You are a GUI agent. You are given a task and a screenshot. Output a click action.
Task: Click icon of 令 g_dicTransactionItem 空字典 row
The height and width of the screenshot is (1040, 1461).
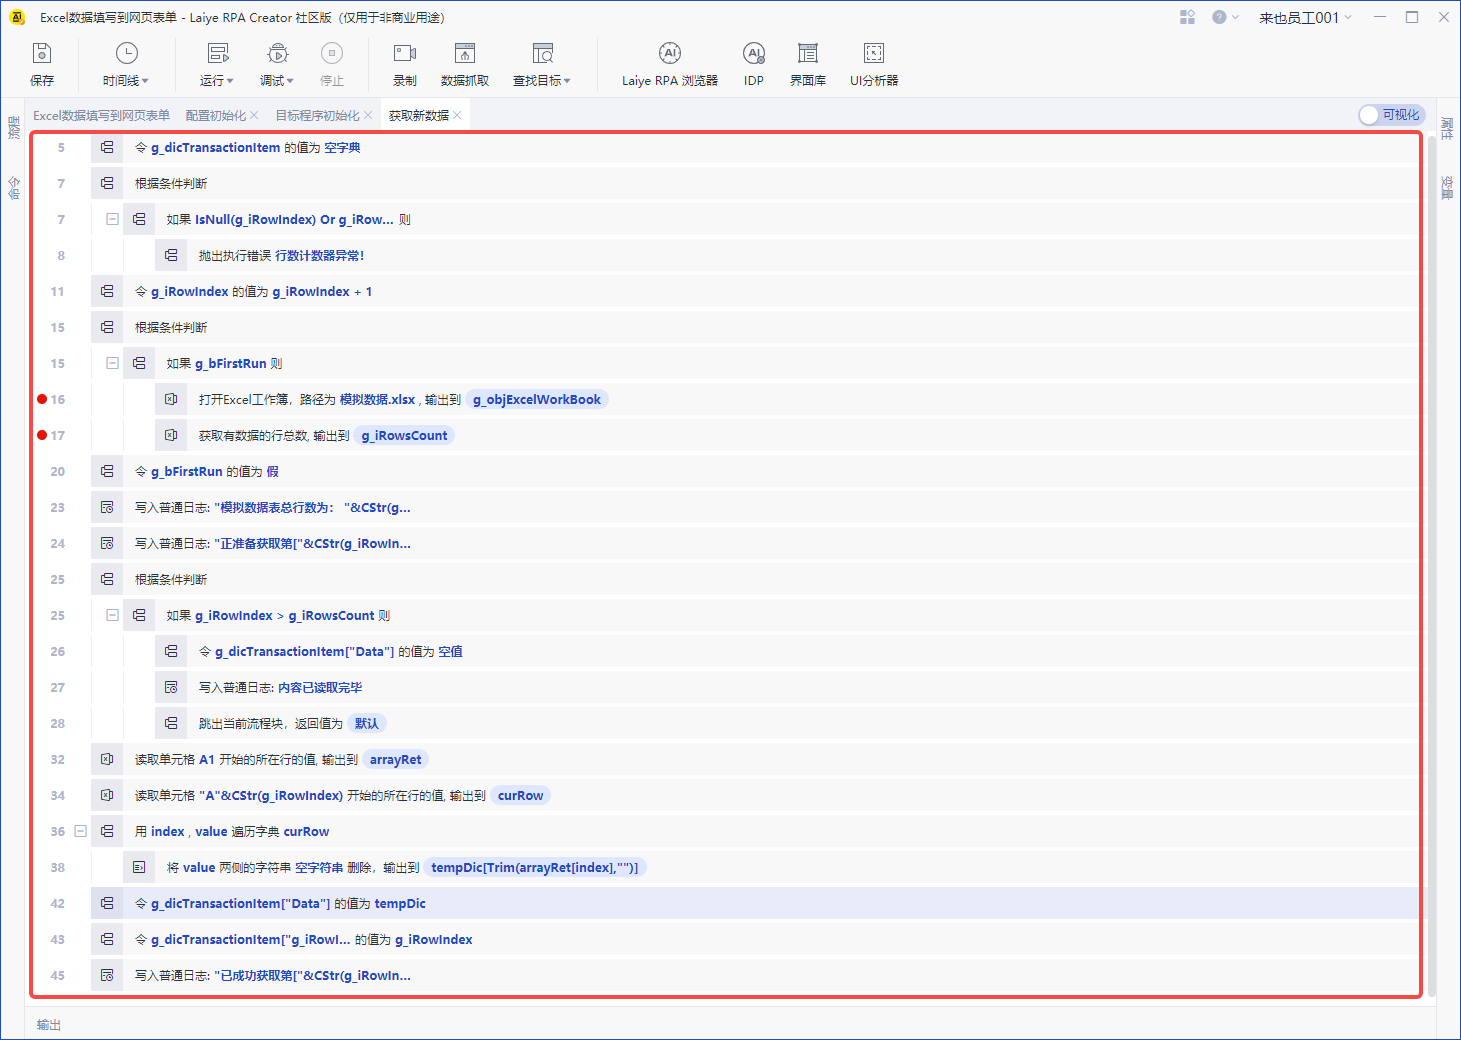coord(107,147)
